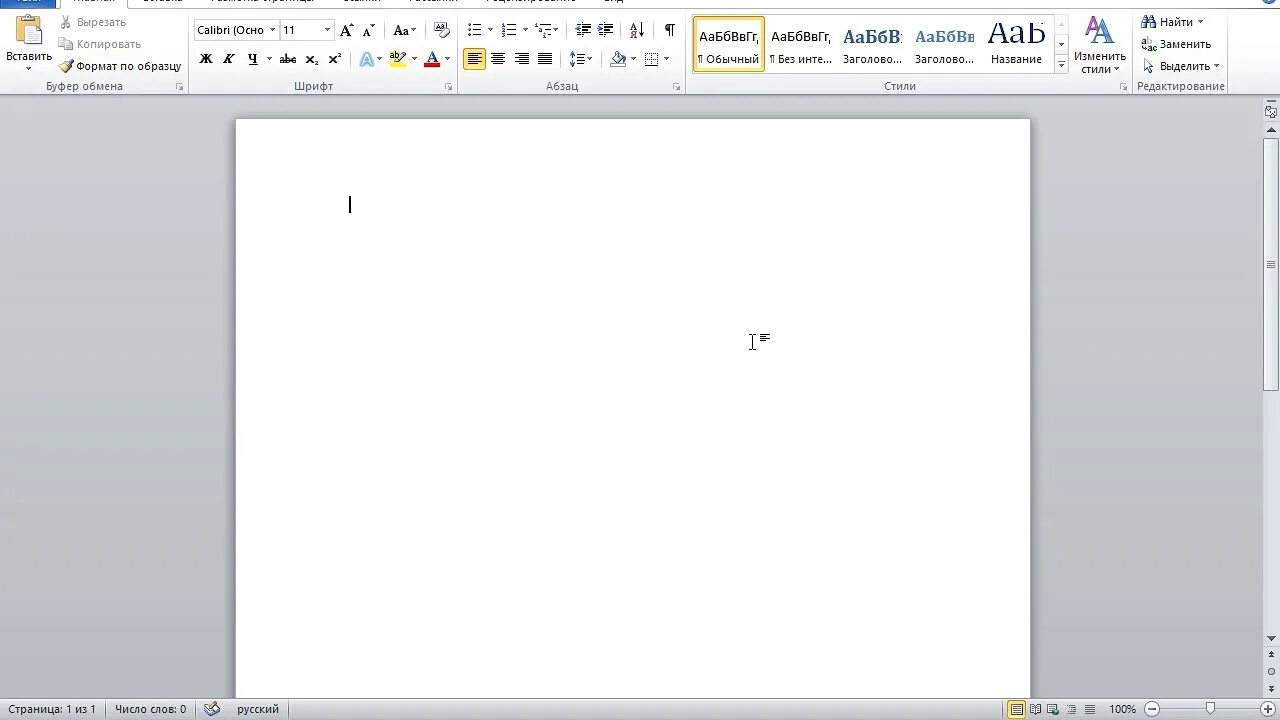Open the Изменить стили dropdown
Image resolution: width=1280 pixels, height=720 pixels.
point(1100,45)
